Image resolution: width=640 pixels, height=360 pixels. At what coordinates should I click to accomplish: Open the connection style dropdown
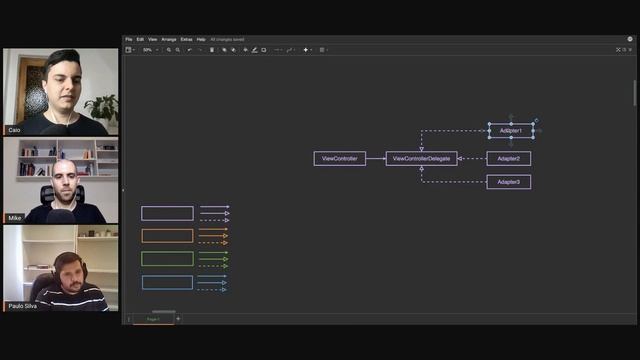(278, 50)
